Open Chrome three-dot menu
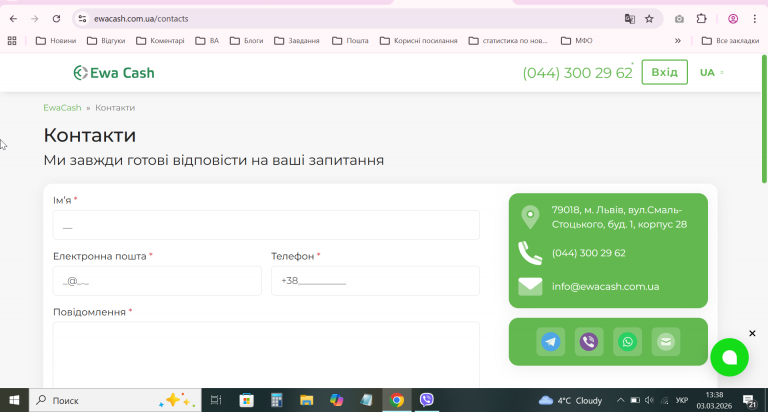 (x=754, y=19)
